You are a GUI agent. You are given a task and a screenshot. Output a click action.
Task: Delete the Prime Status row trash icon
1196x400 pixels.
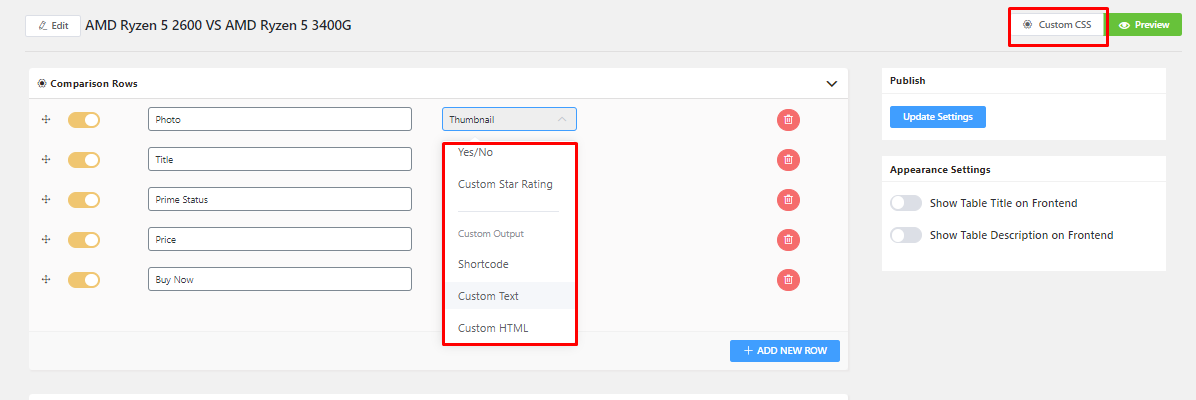coord(788,199)
